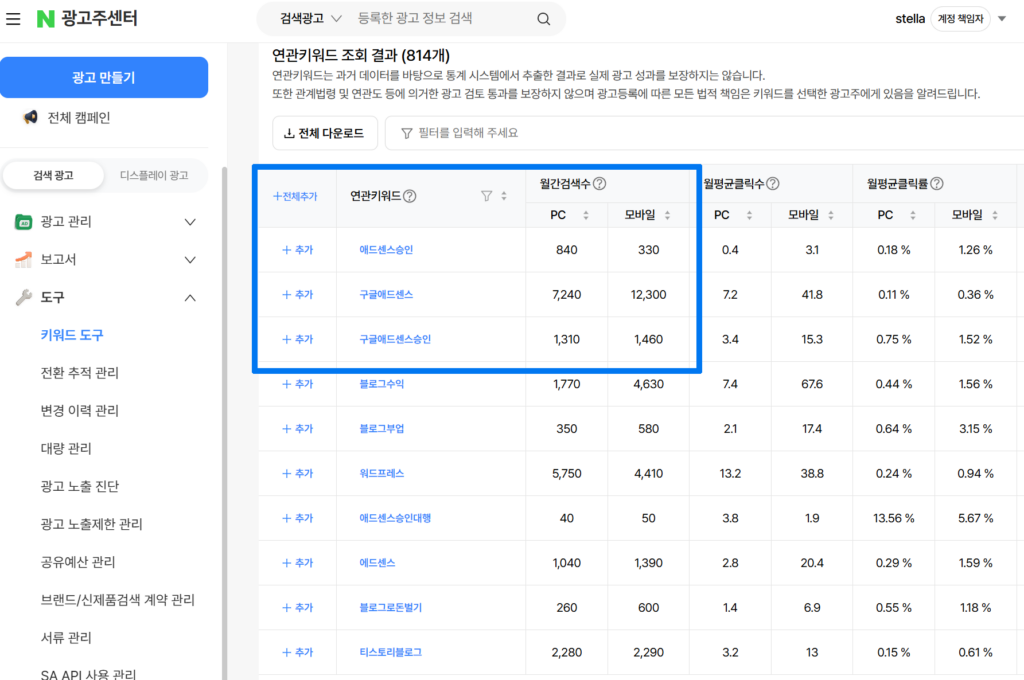Click the help icon beside 월평균클릭수
This screenshot has width=1024, height=680.
click(x=773, y=184)
